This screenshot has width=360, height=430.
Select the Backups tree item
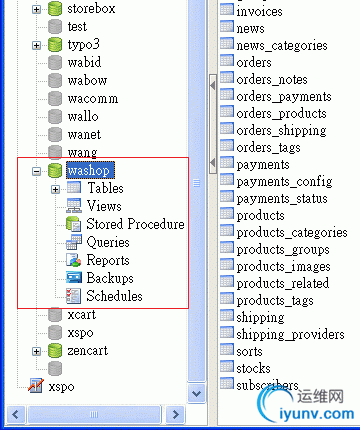[x=110, y=278]
